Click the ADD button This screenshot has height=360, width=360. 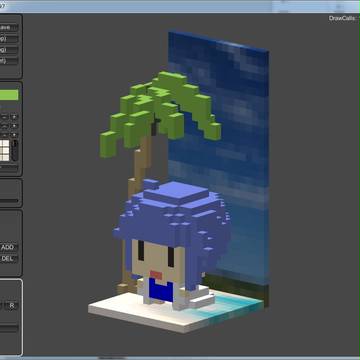click(8, 247)
